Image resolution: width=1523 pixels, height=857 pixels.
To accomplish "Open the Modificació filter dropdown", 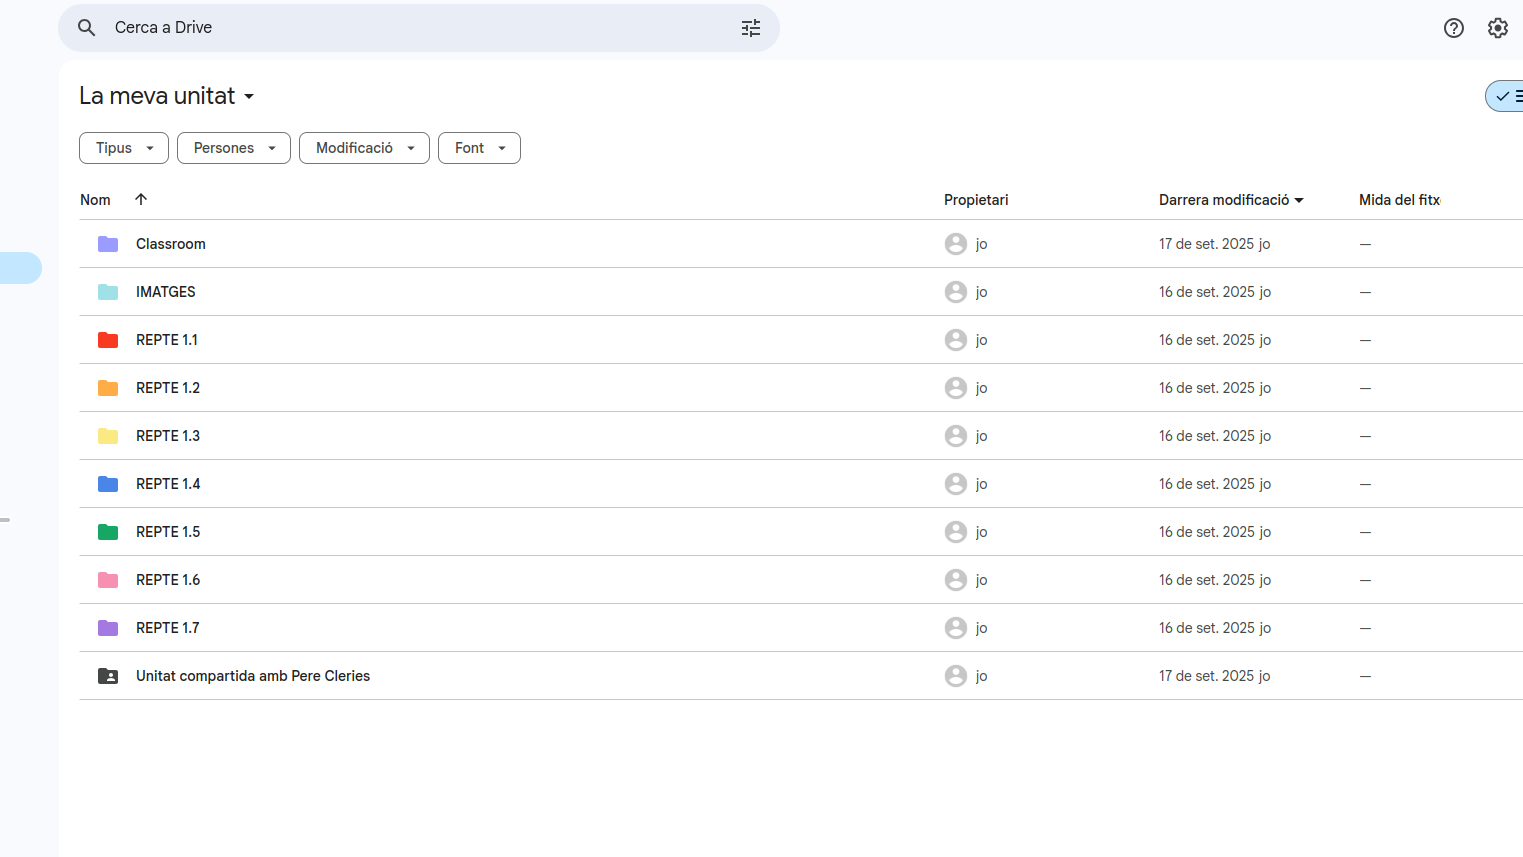I will coord(364,148).
